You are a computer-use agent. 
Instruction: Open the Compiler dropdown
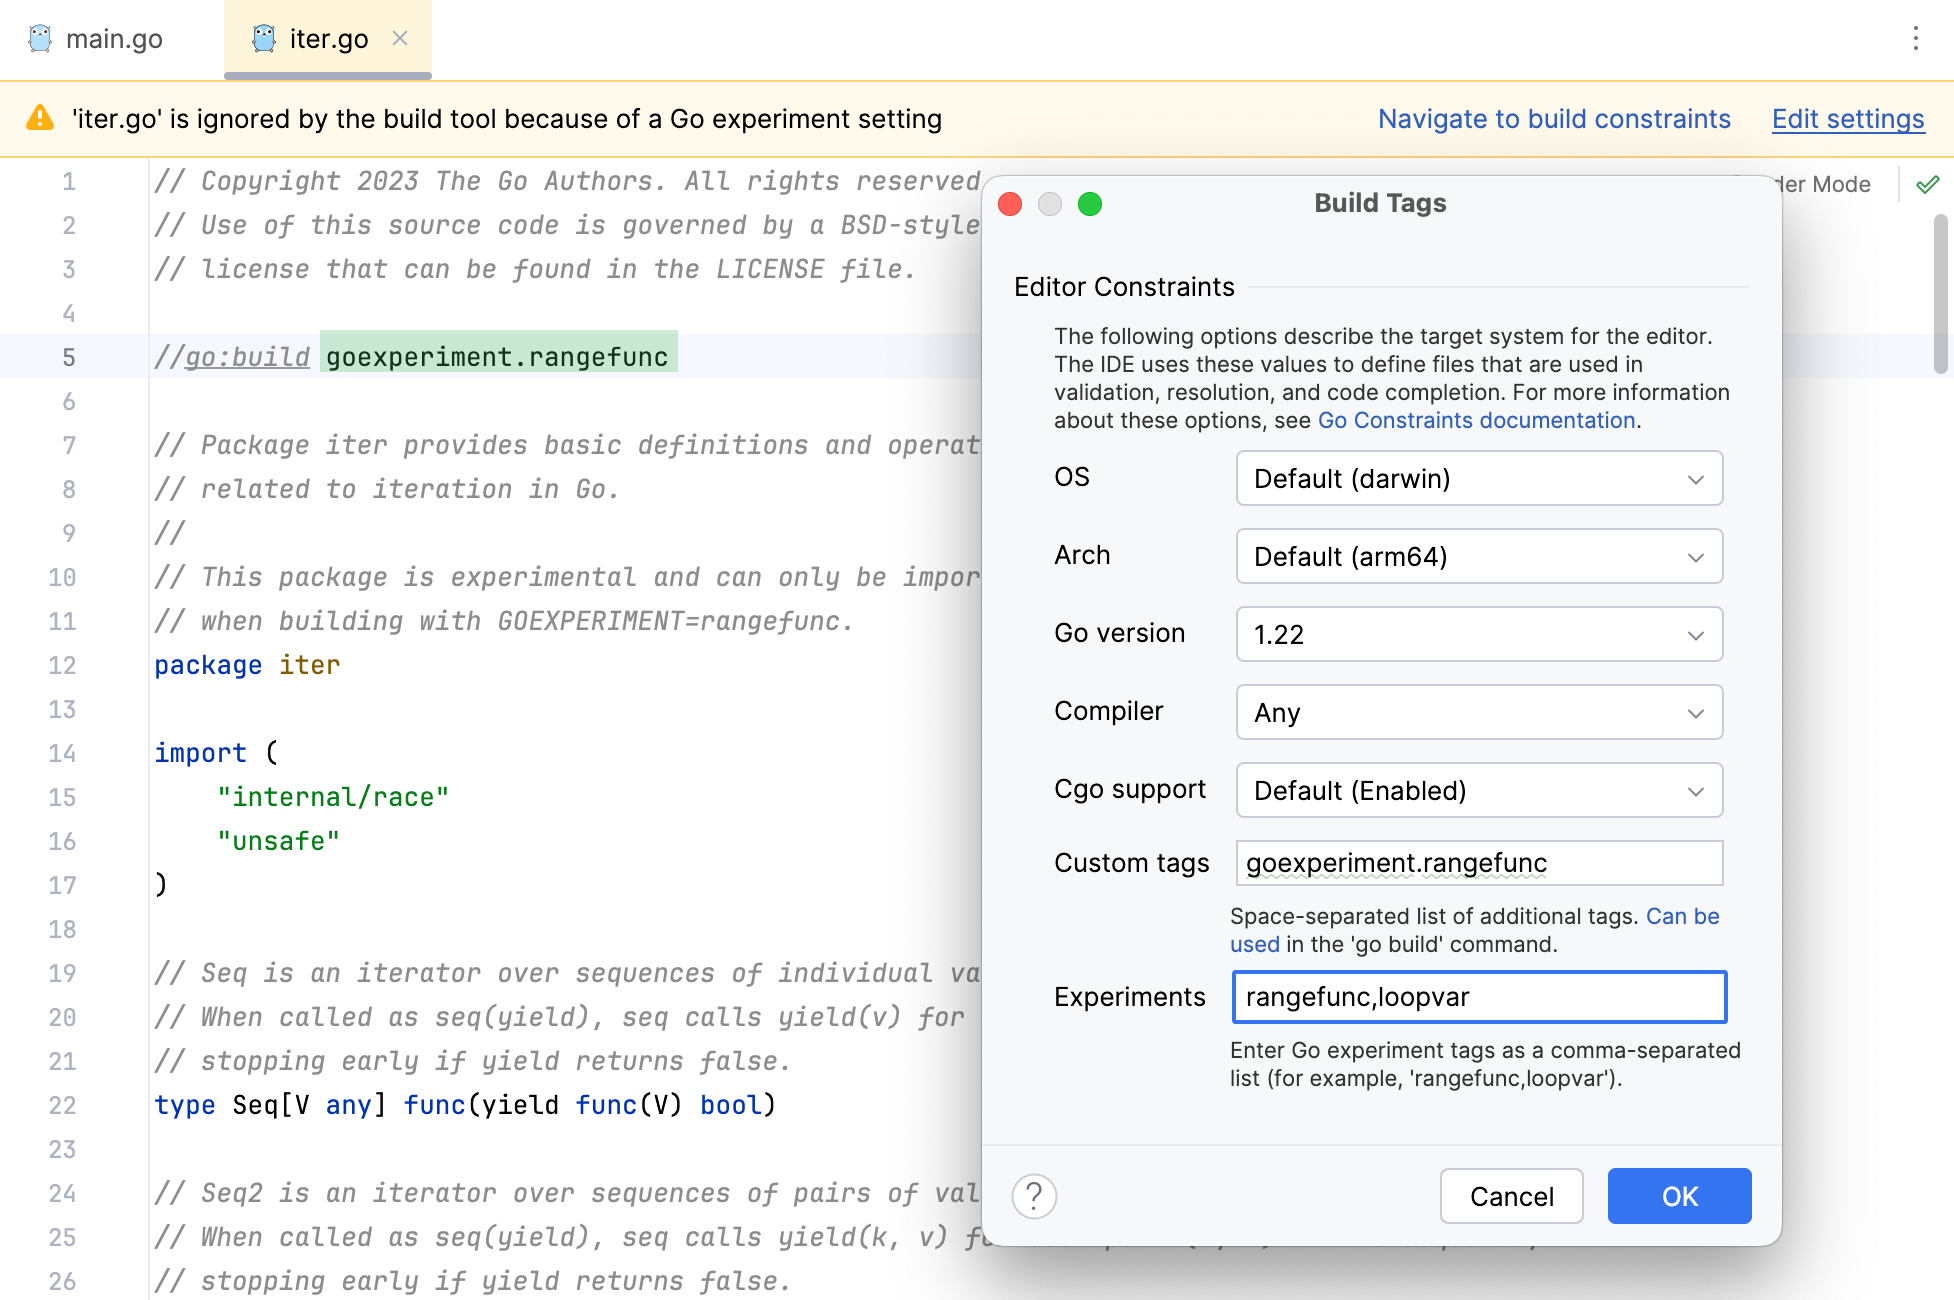1478,712
